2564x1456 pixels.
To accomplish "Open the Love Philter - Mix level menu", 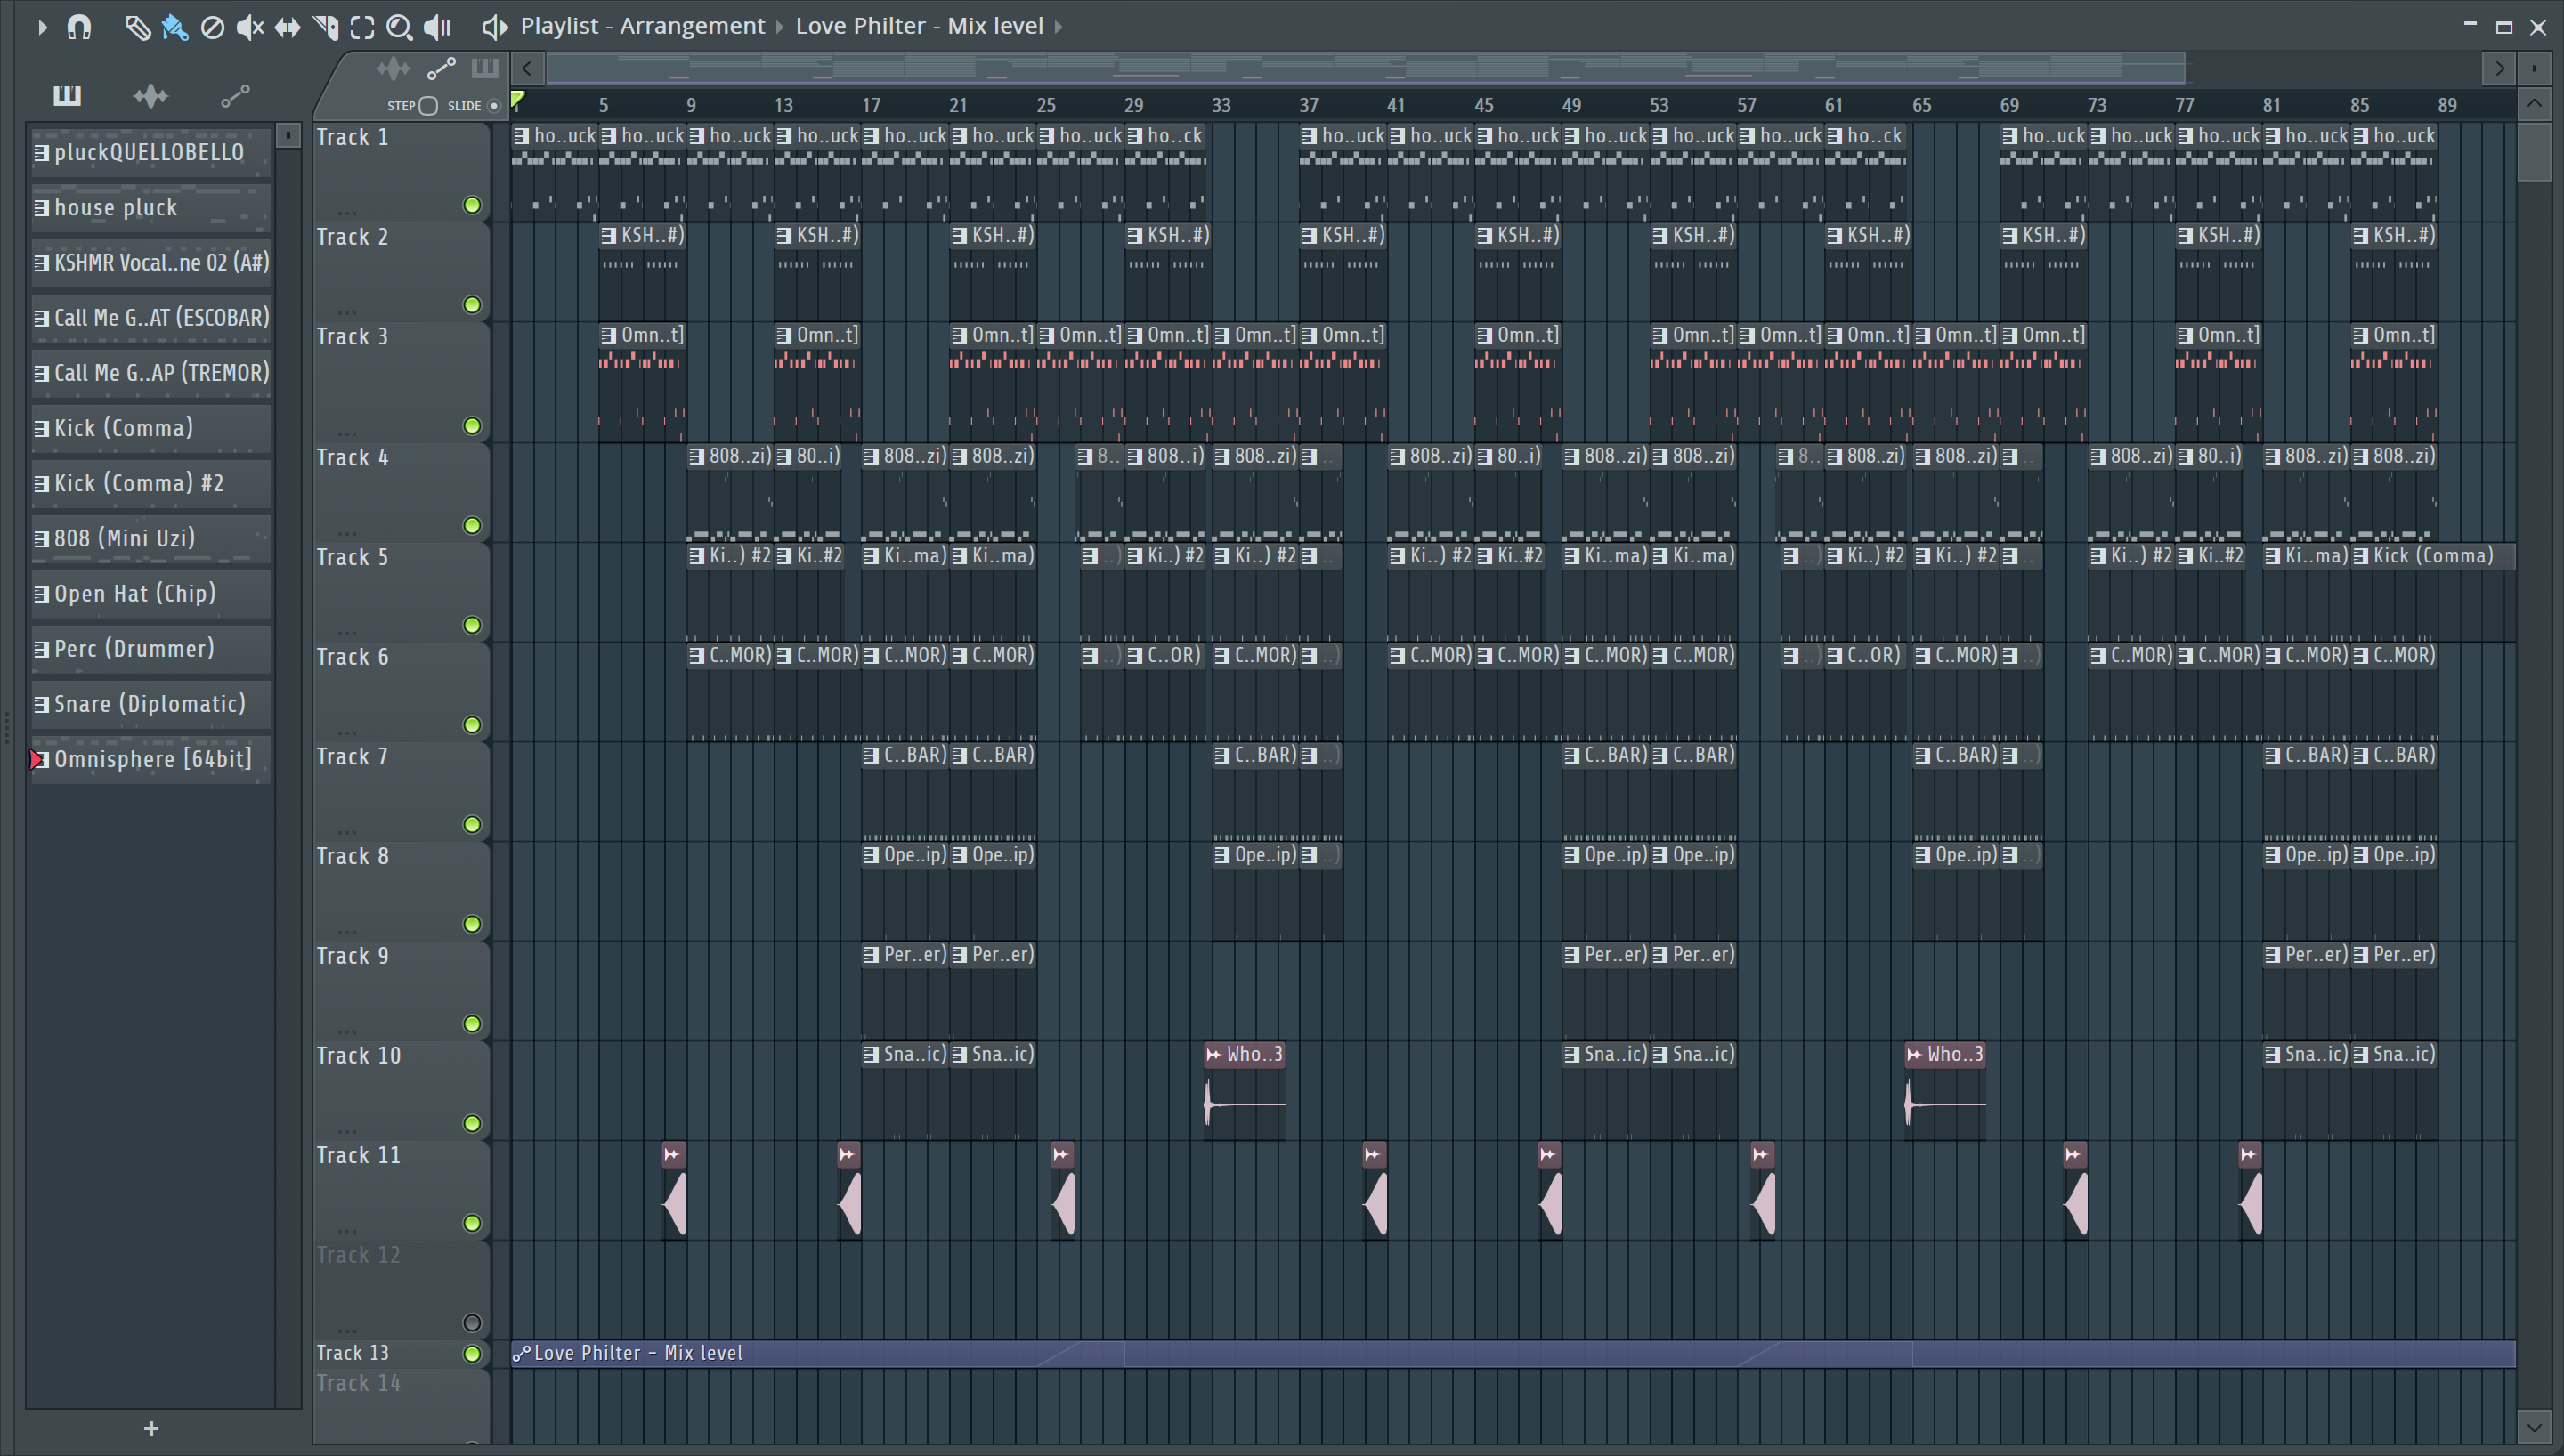I will point(919,26).
